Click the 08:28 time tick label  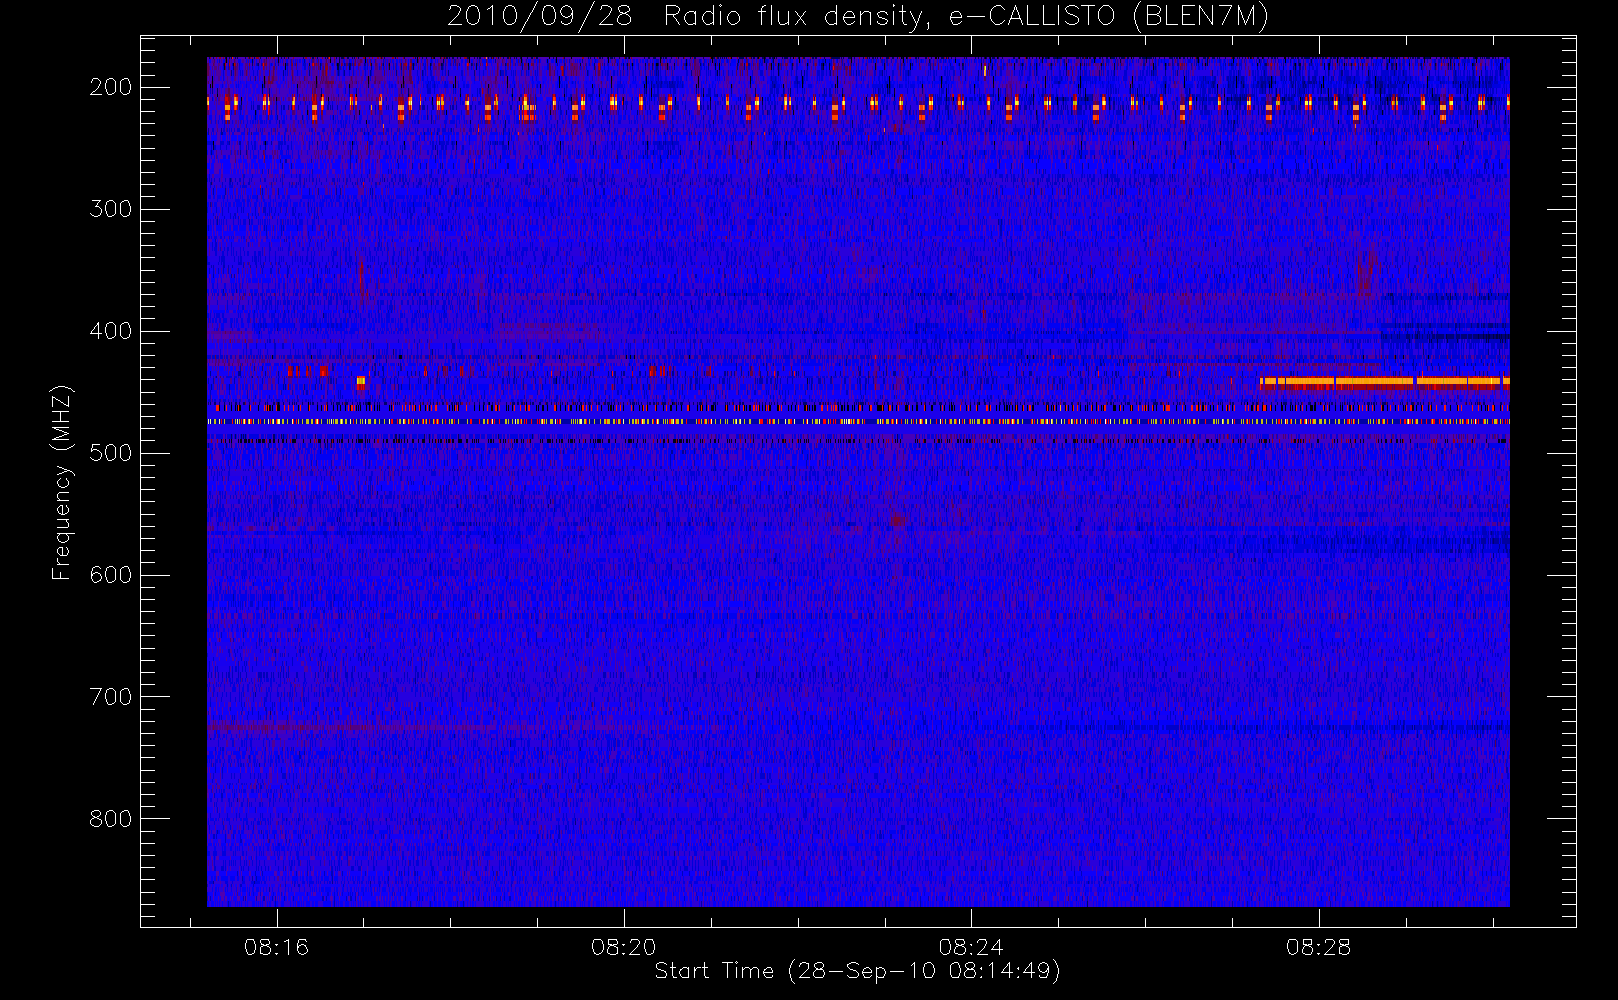1318,947
